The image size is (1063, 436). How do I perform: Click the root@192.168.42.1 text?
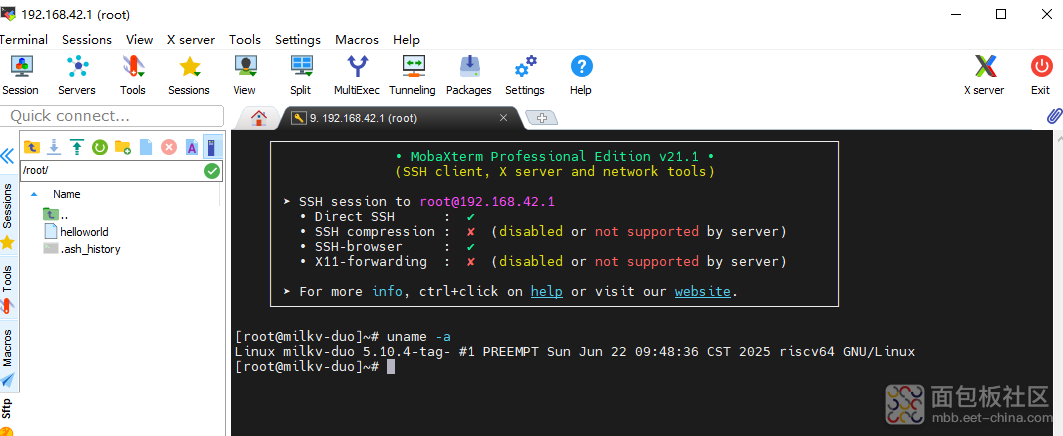(x=487, y=201)
